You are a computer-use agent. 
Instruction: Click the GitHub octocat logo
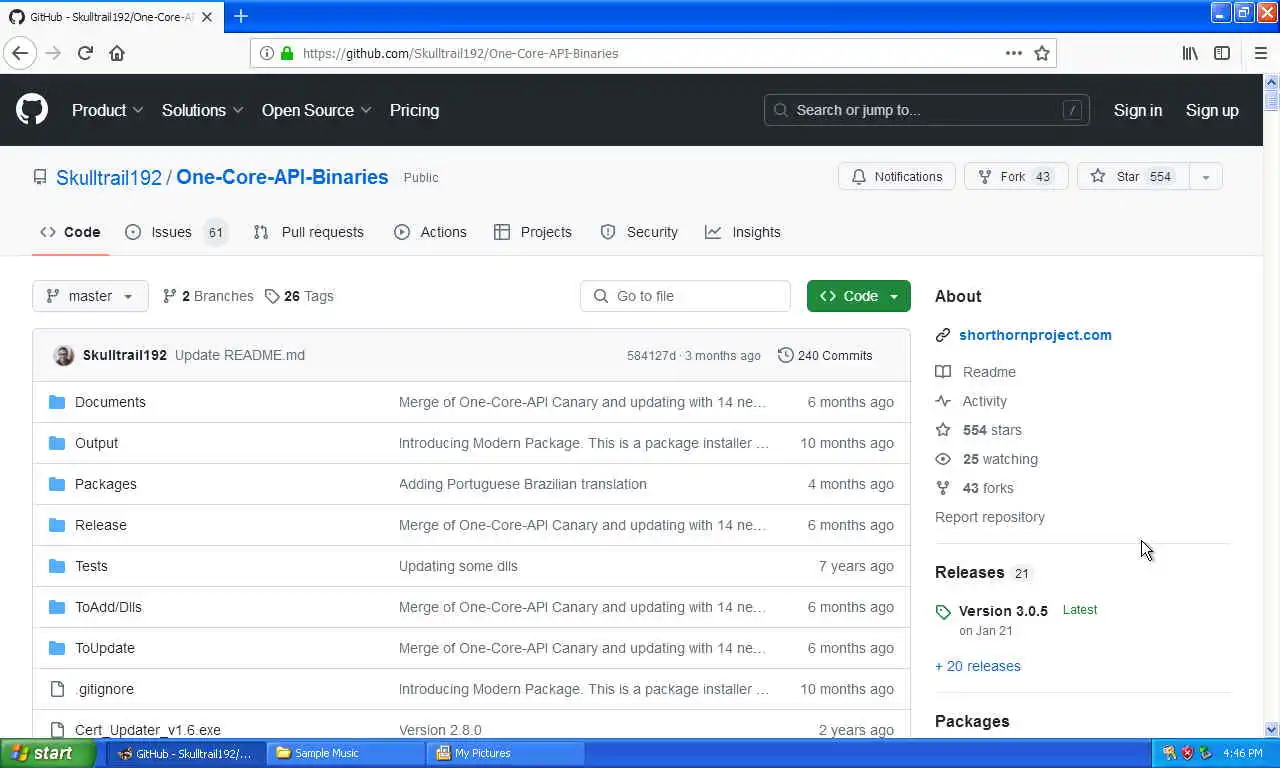click(32, 110)
